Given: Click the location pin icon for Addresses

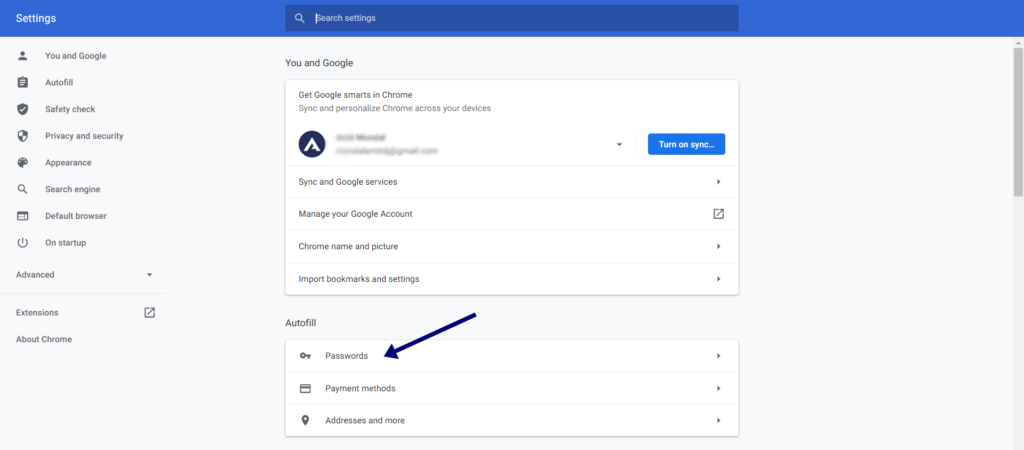Looking at the screenshot, I should point(305,421).
